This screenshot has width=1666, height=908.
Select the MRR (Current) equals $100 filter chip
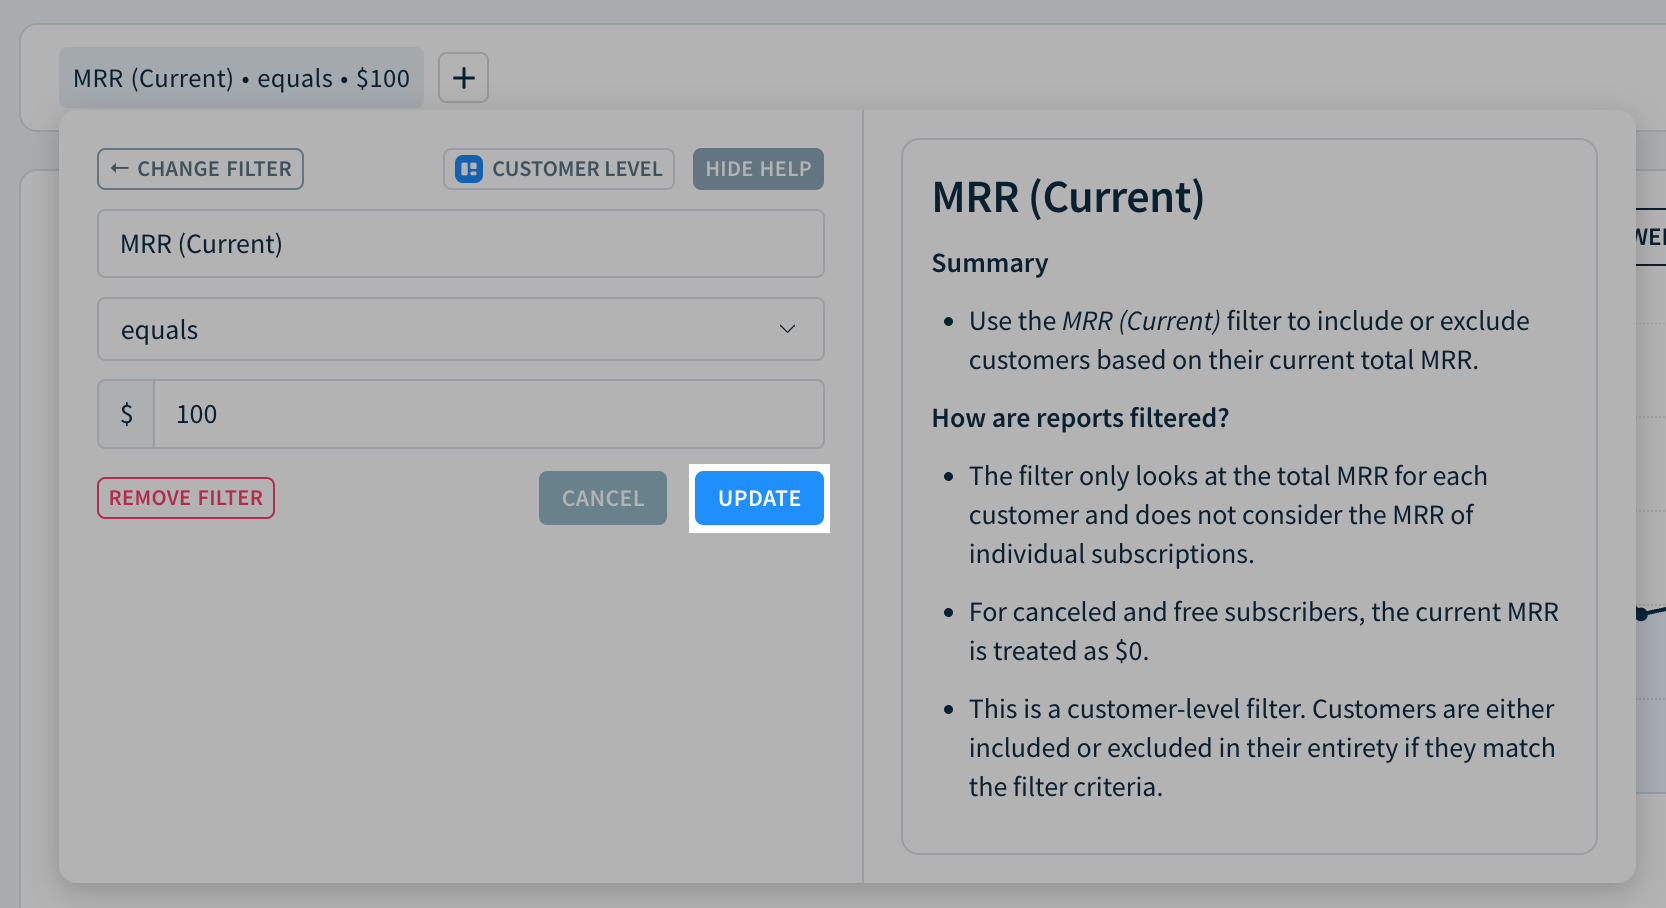pyautogui.click(x=240, y=77)
